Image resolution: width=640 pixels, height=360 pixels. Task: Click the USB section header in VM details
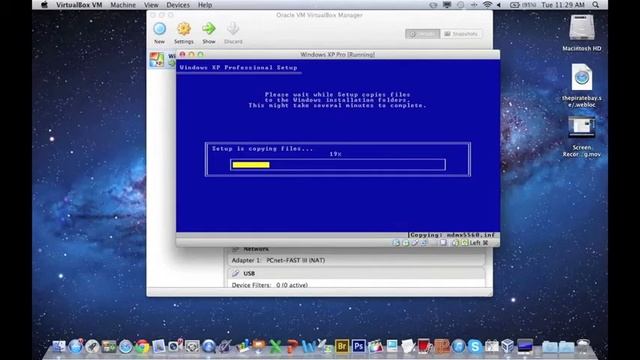[249, 273]
